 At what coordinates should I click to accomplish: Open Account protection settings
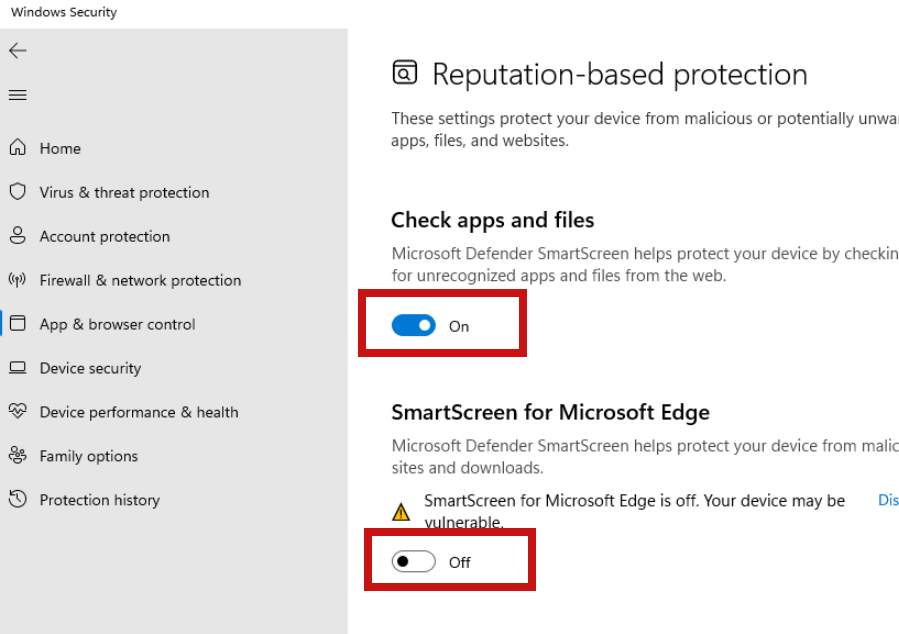click(104, 236)
